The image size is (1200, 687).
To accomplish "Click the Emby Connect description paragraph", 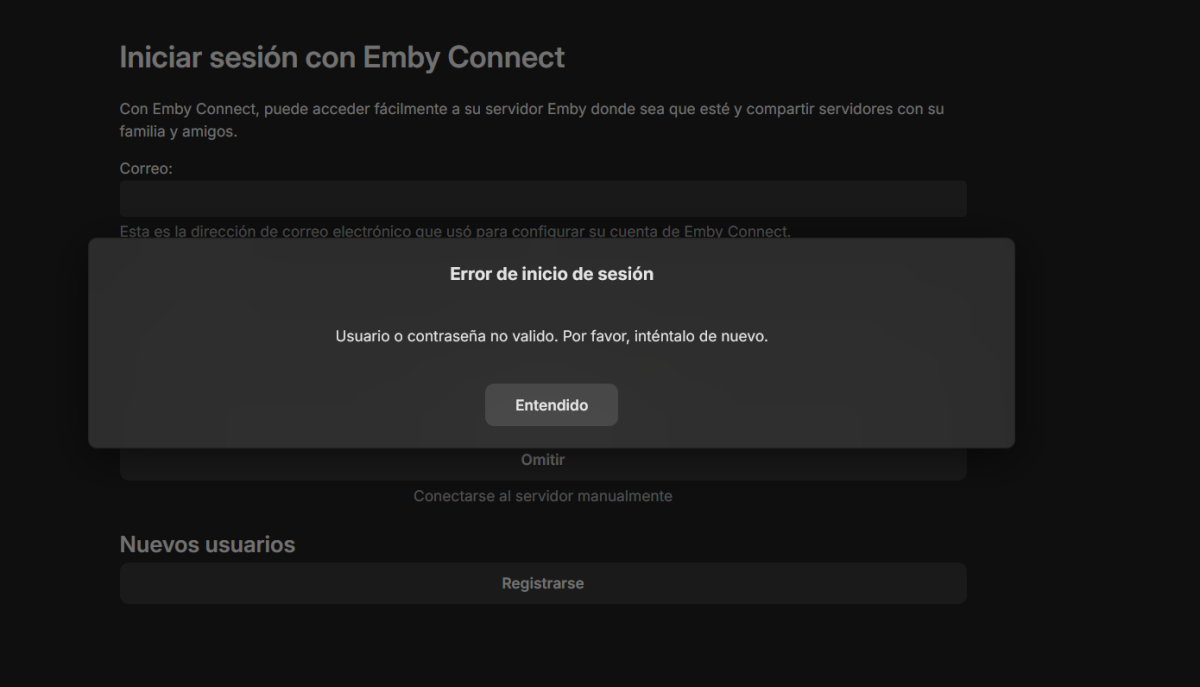I will pyautogui.click(x=531, y=118).
